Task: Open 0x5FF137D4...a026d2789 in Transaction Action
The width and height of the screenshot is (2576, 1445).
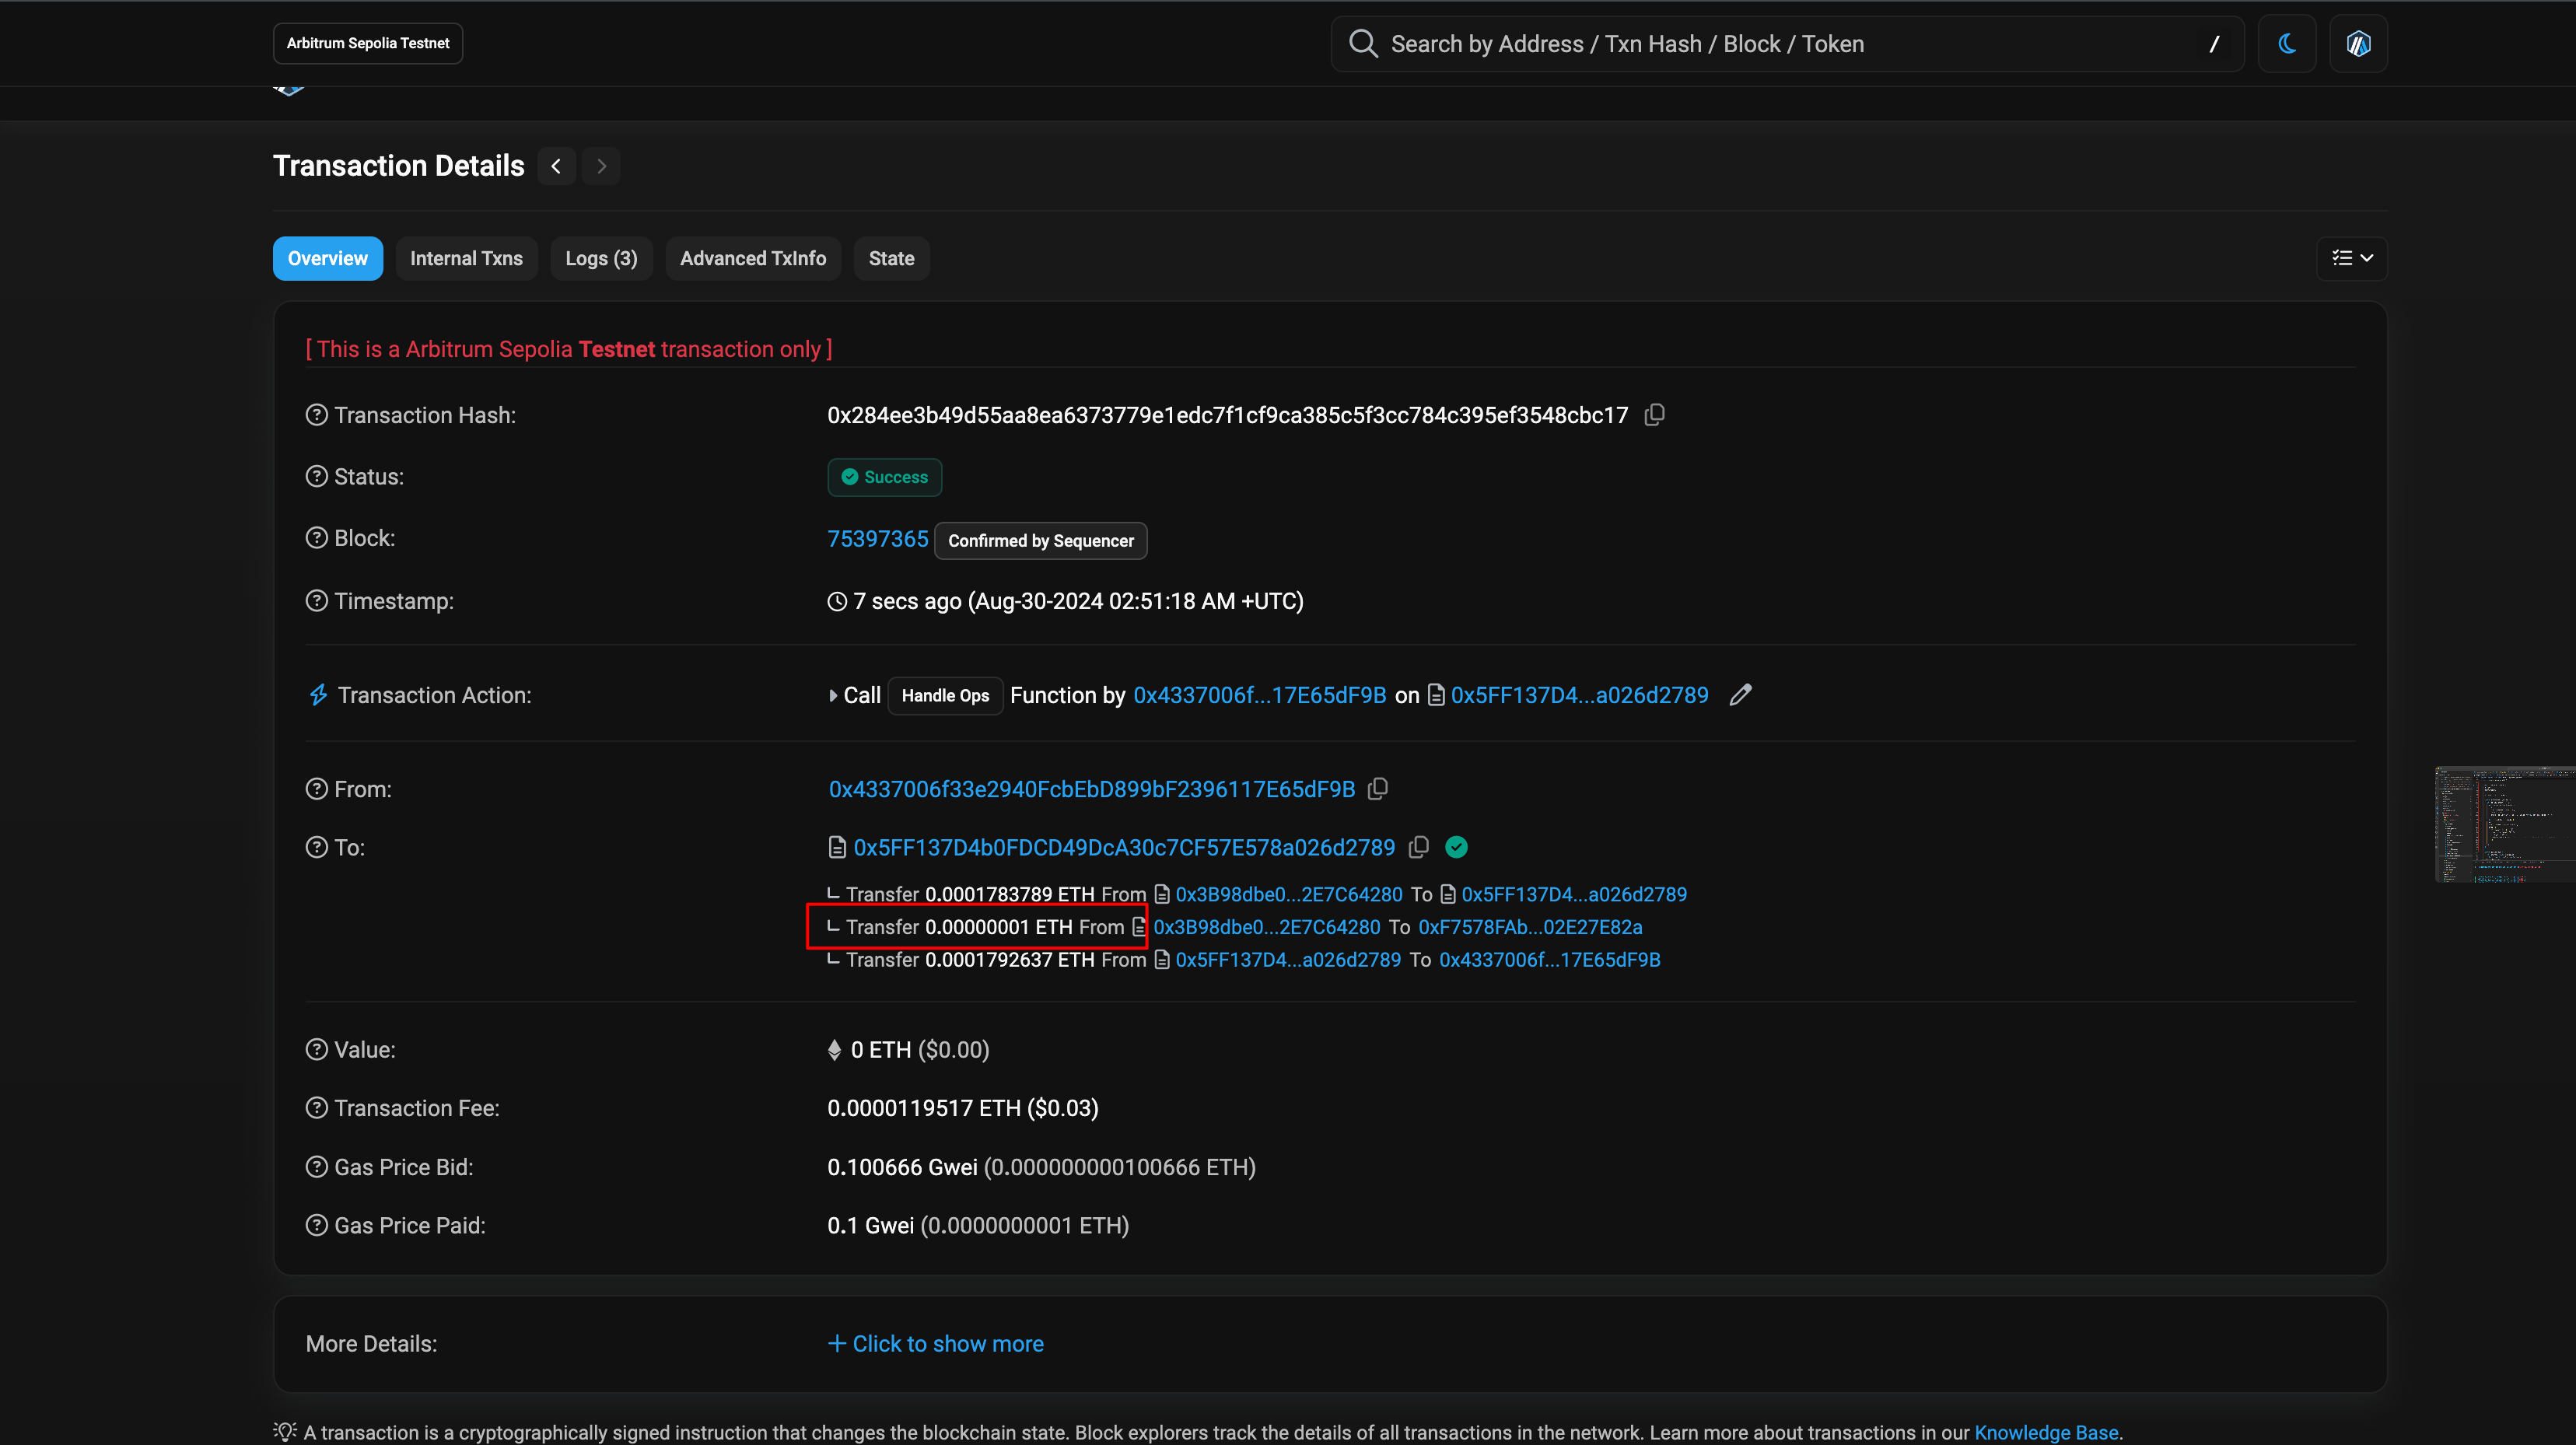Action: 1579,695
